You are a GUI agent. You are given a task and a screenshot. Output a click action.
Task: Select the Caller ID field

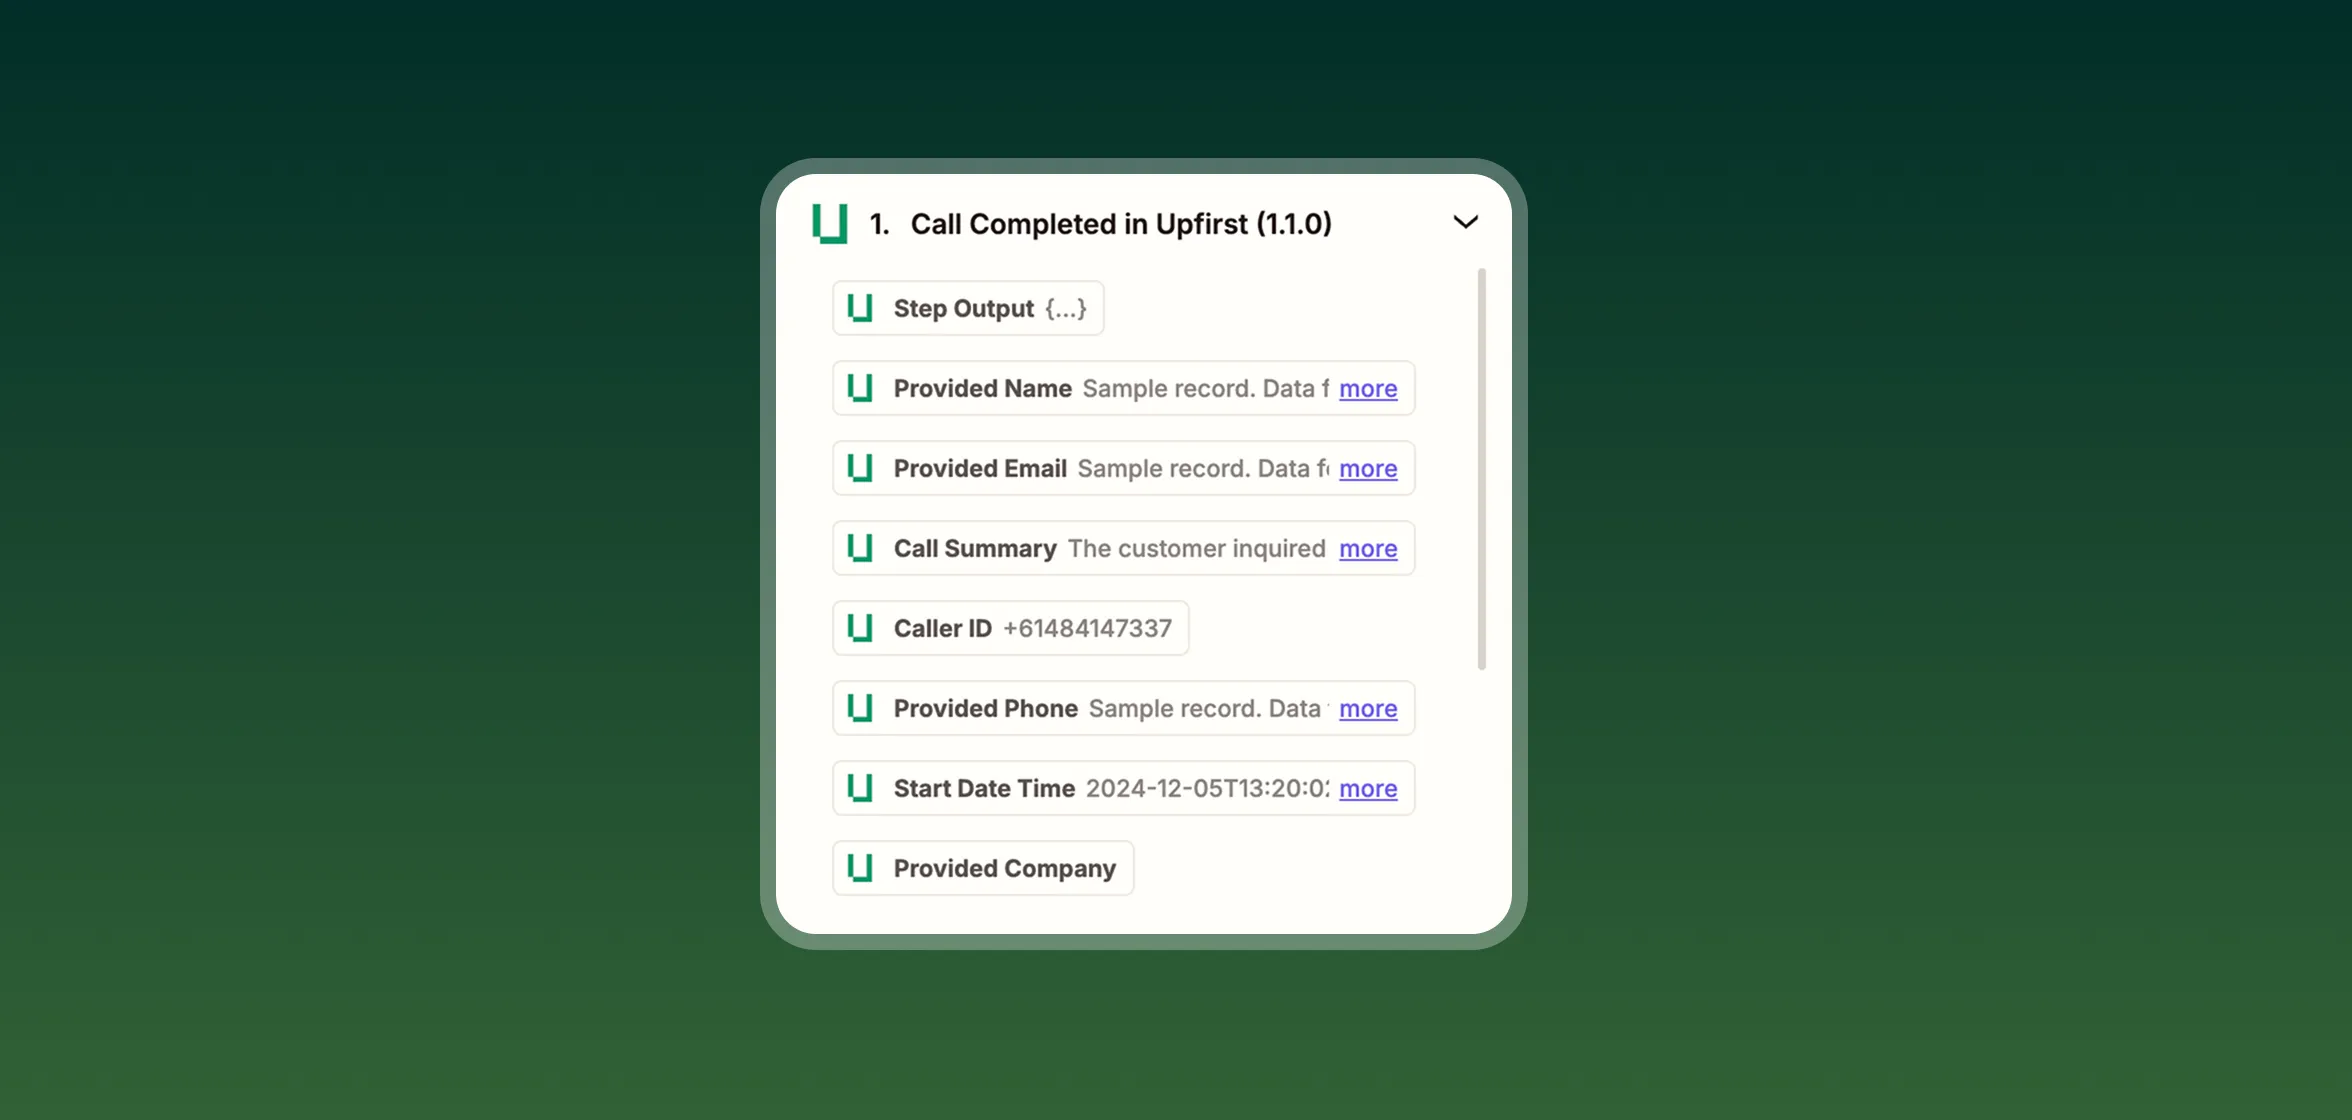coord(1010,628)
